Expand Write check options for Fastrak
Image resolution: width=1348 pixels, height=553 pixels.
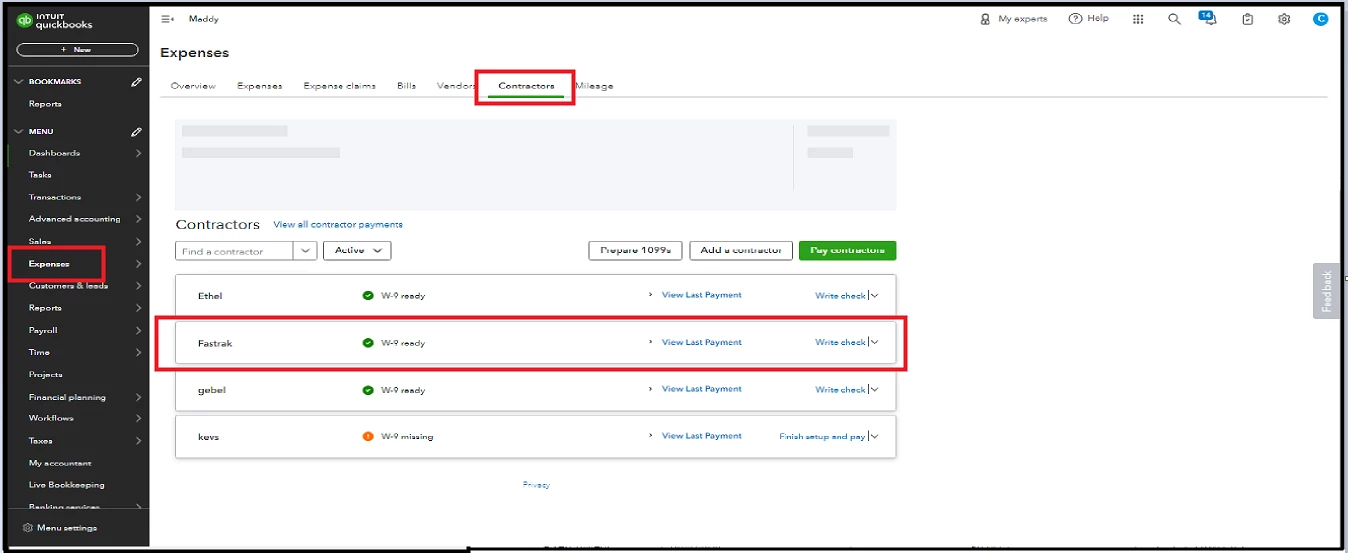(875, 342)
